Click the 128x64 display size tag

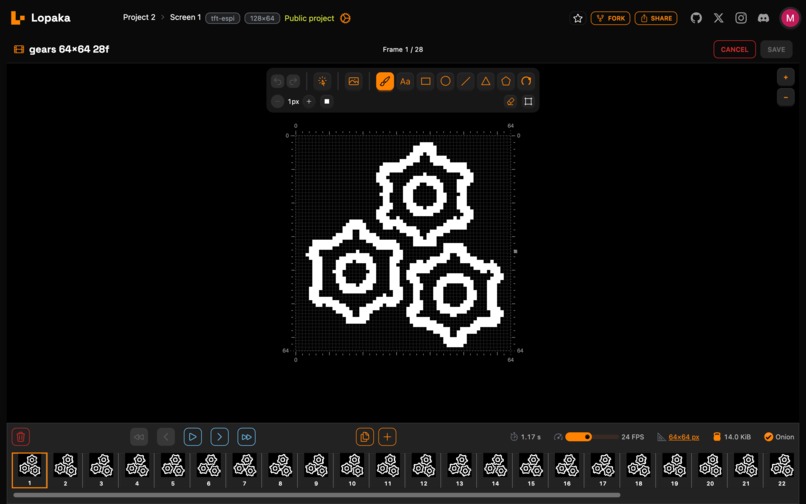tap(262, 18)
